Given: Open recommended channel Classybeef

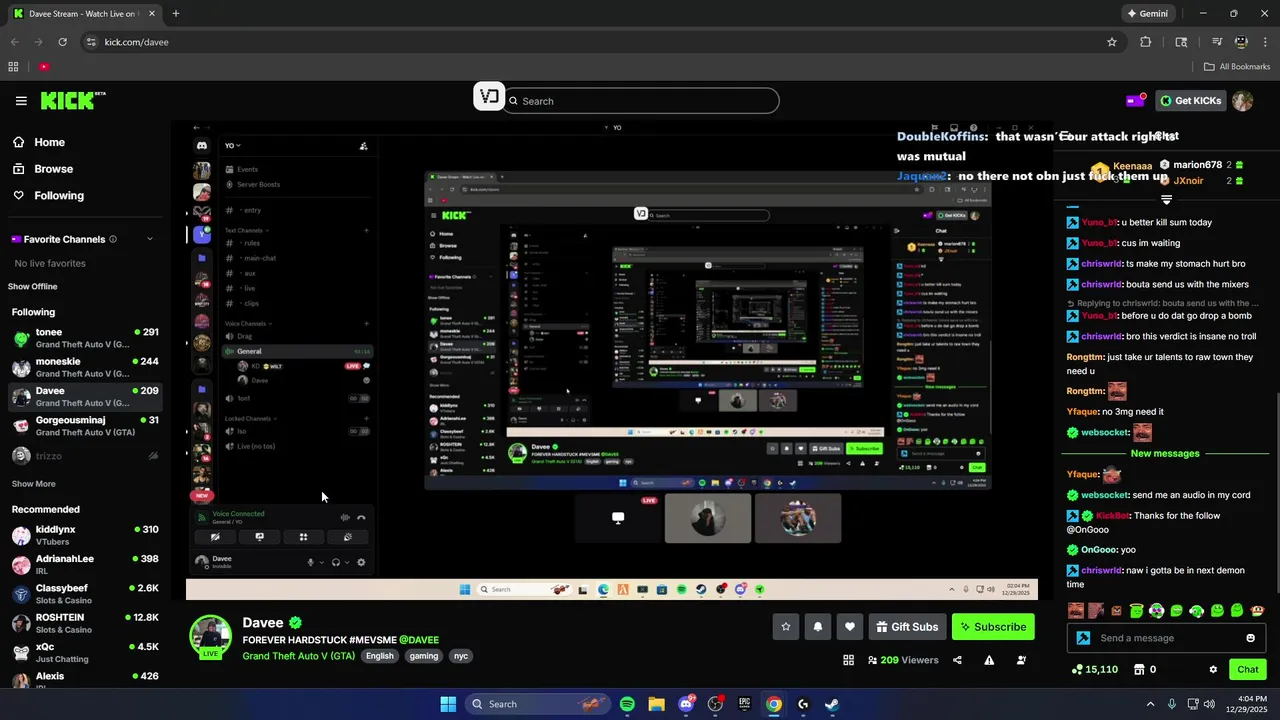Looking at the screenshot, I should (85, 594).
